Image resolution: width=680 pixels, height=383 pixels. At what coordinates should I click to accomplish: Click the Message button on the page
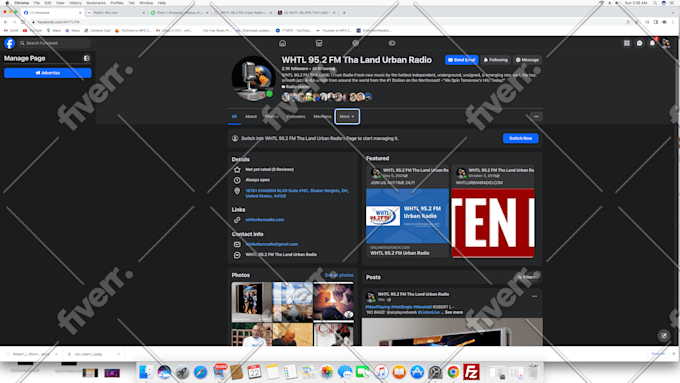pos(527,60)
